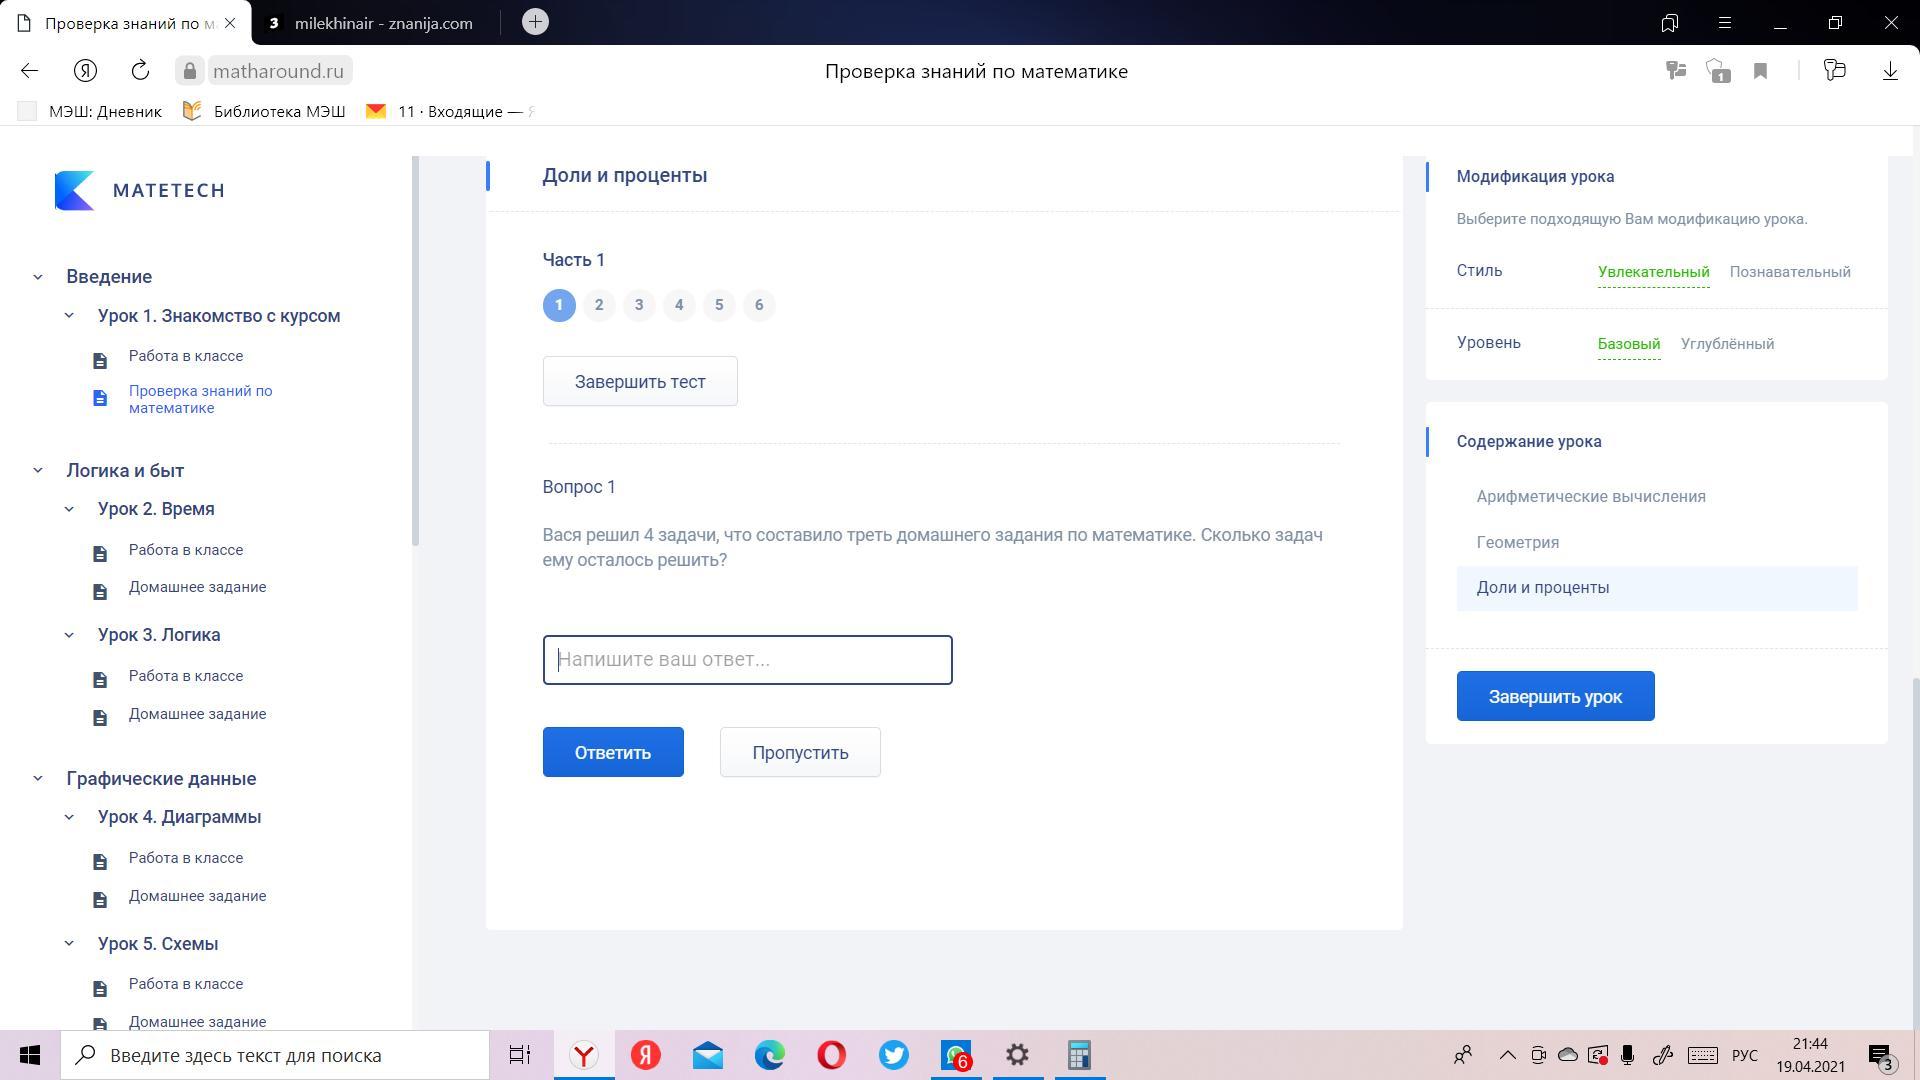The height and width of the screenshot is (1080, 1920).
Task: Click the sidebar vertical scrollbar
Action: (415, 350)
